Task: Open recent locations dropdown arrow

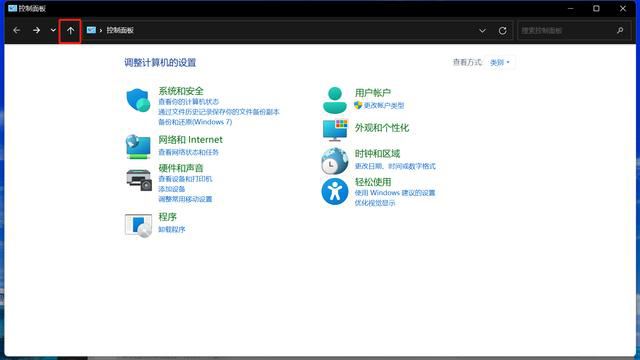Action: (x=53, y=30)
